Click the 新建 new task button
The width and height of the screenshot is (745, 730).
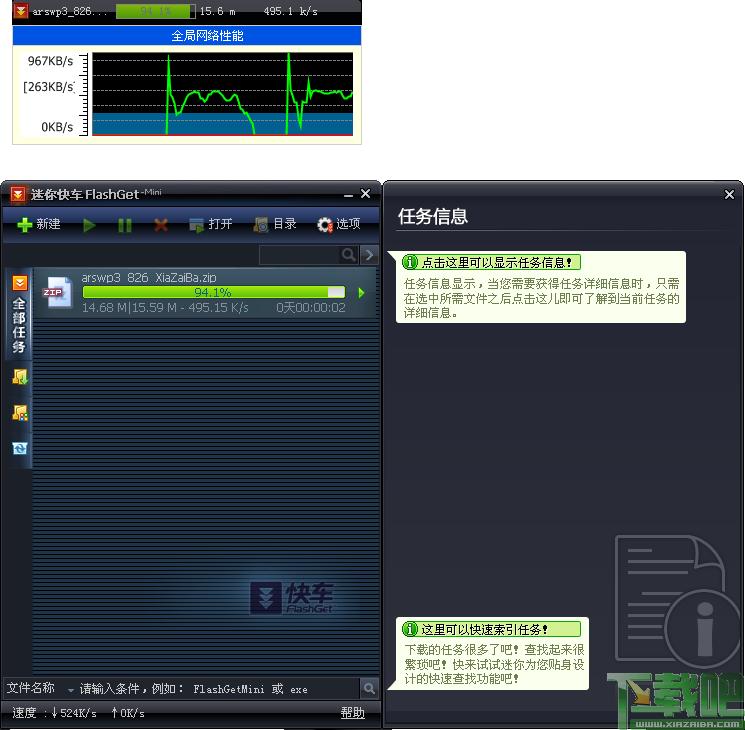point(39,224)
